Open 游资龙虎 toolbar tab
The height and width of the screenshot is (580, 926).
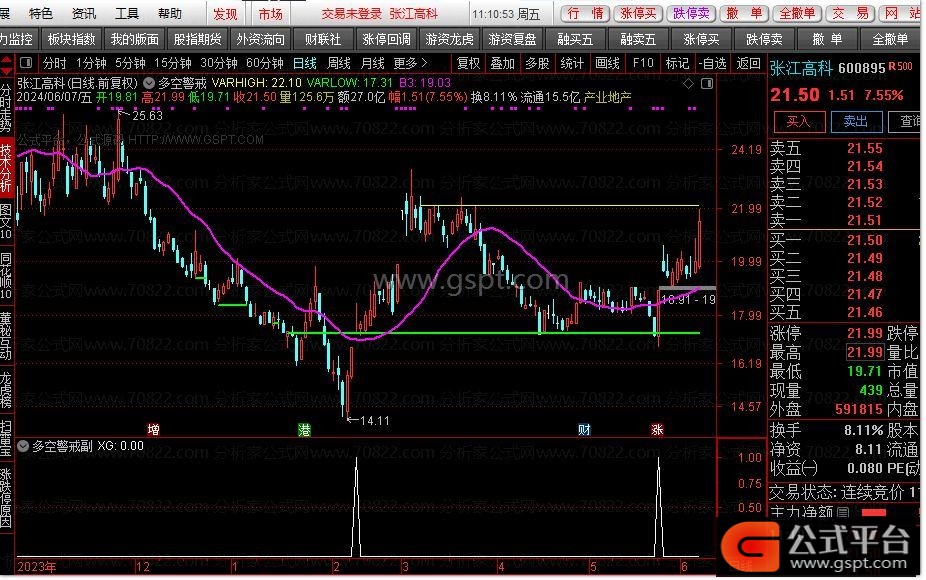449,40
